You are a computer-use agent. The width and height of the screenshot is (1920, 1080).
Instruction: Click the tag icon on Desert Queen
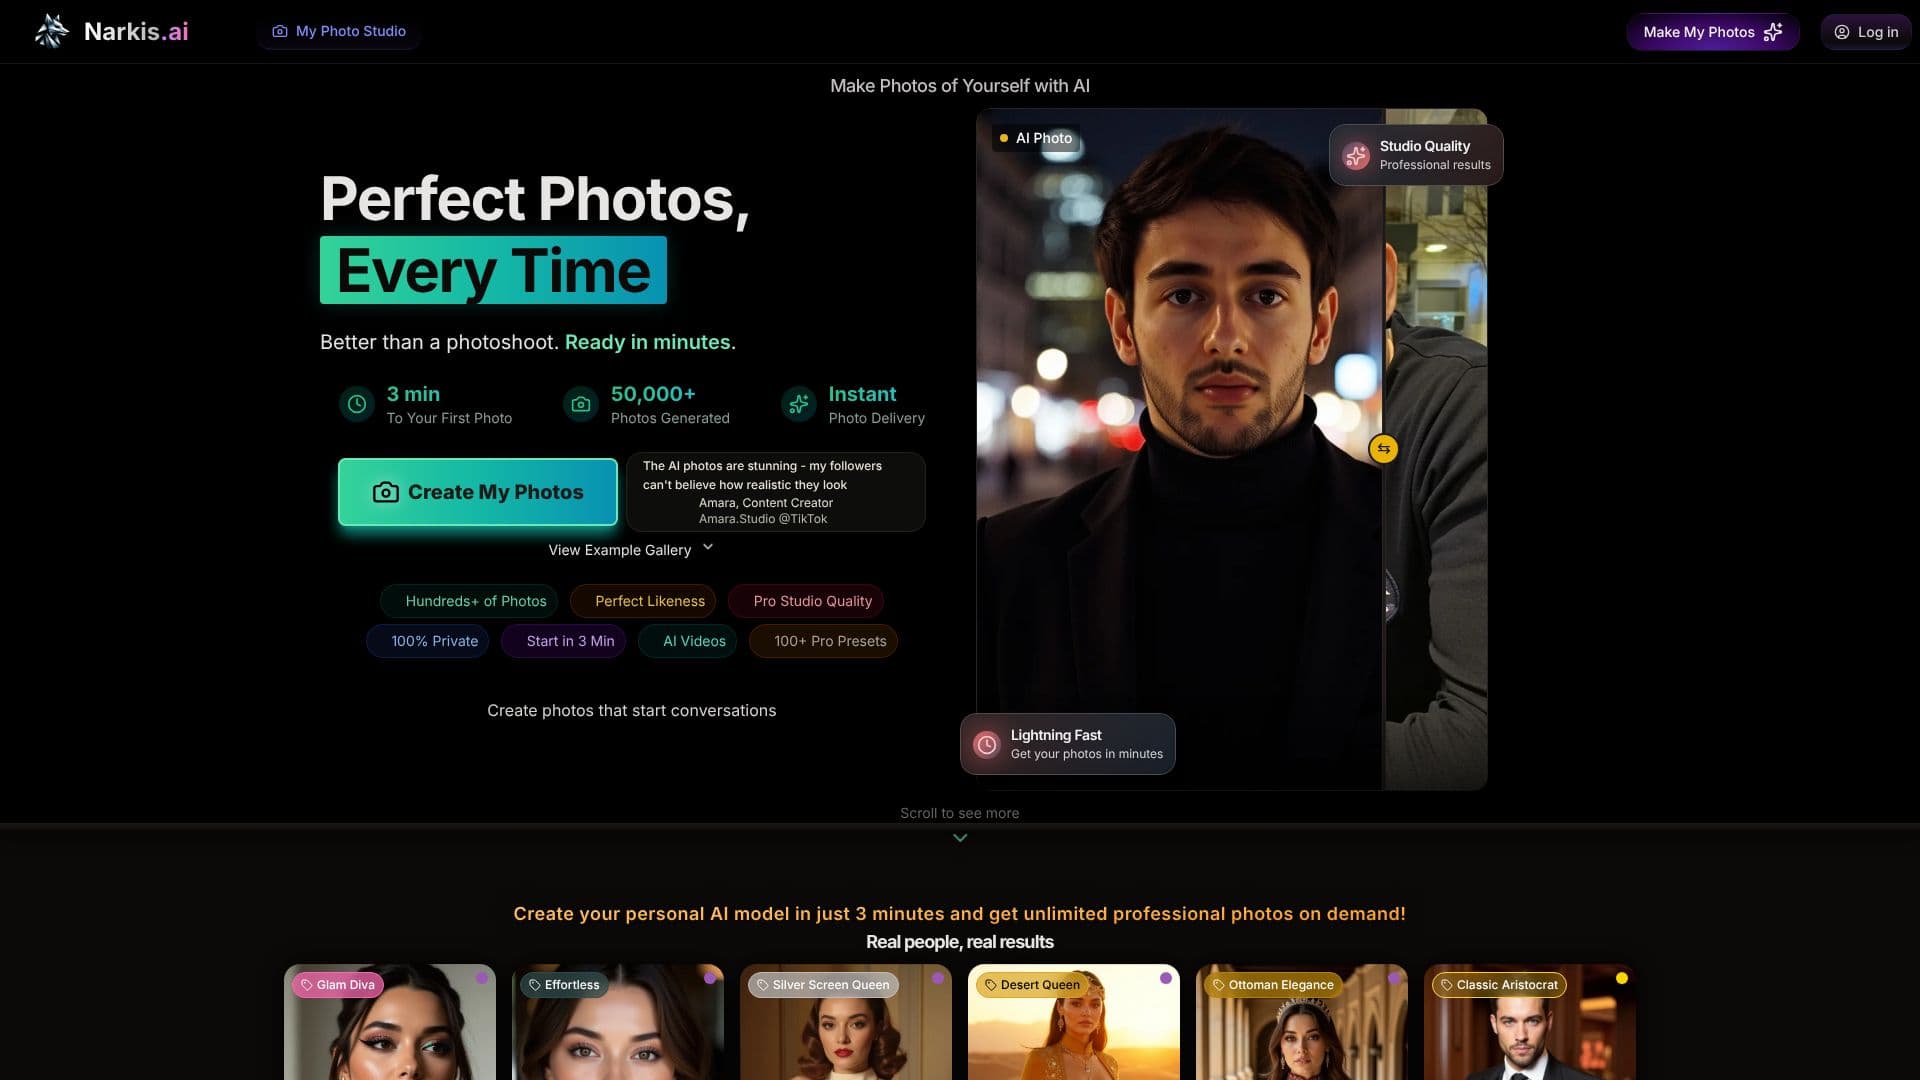991,985
